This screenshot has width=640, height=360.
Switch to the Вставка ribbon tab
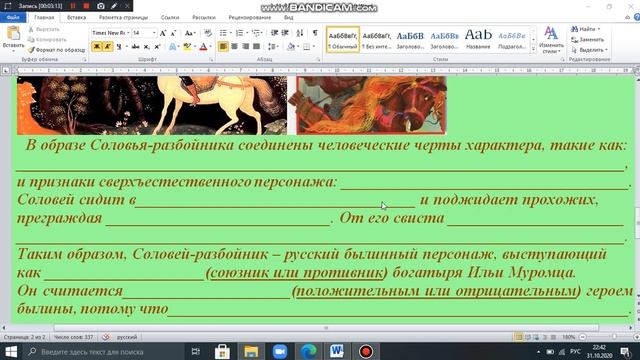click(x=76, y=18)
